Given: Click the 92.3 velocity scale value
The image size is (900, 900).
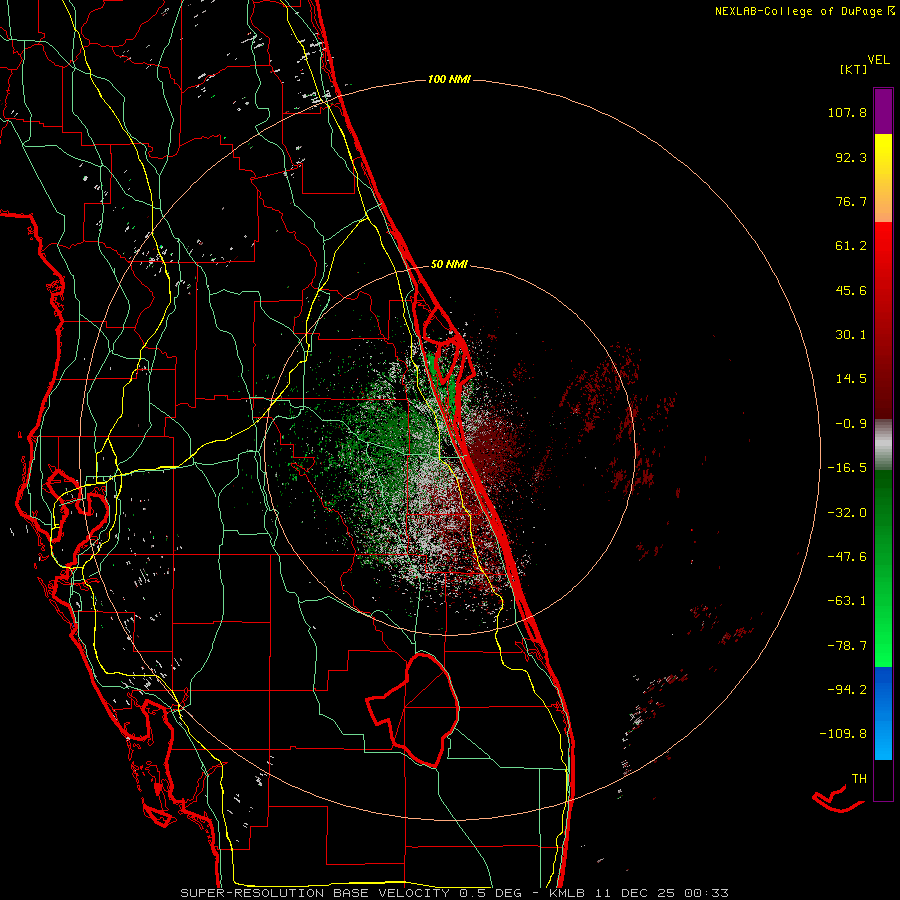Looking at the screenshot, I should [851, 157].
